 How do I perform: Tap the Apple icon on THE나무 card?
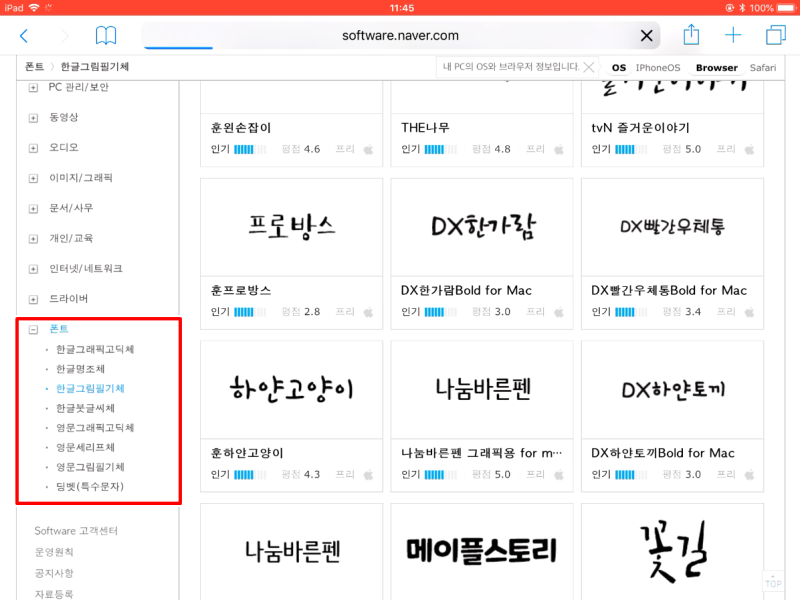(559, 149)
